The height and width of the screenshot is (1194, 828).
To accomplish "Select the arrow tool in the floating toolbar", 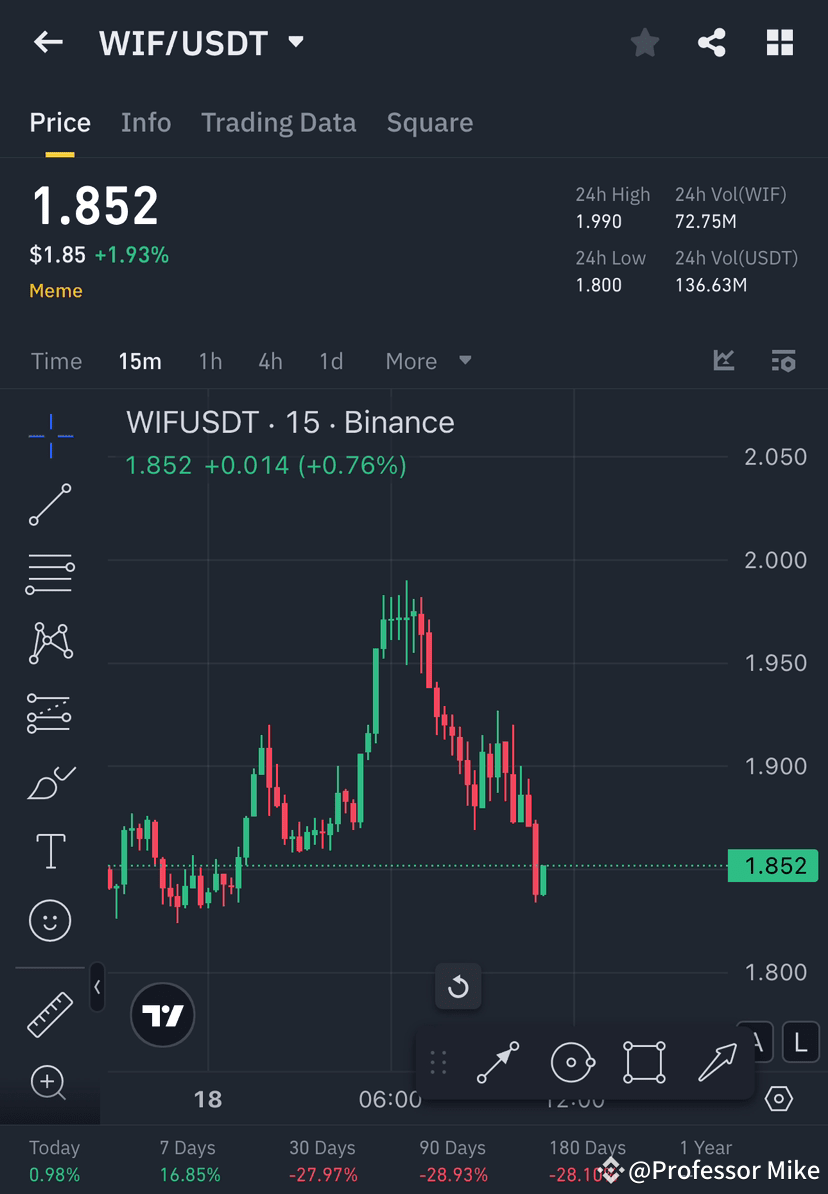I will point(716,1062).
